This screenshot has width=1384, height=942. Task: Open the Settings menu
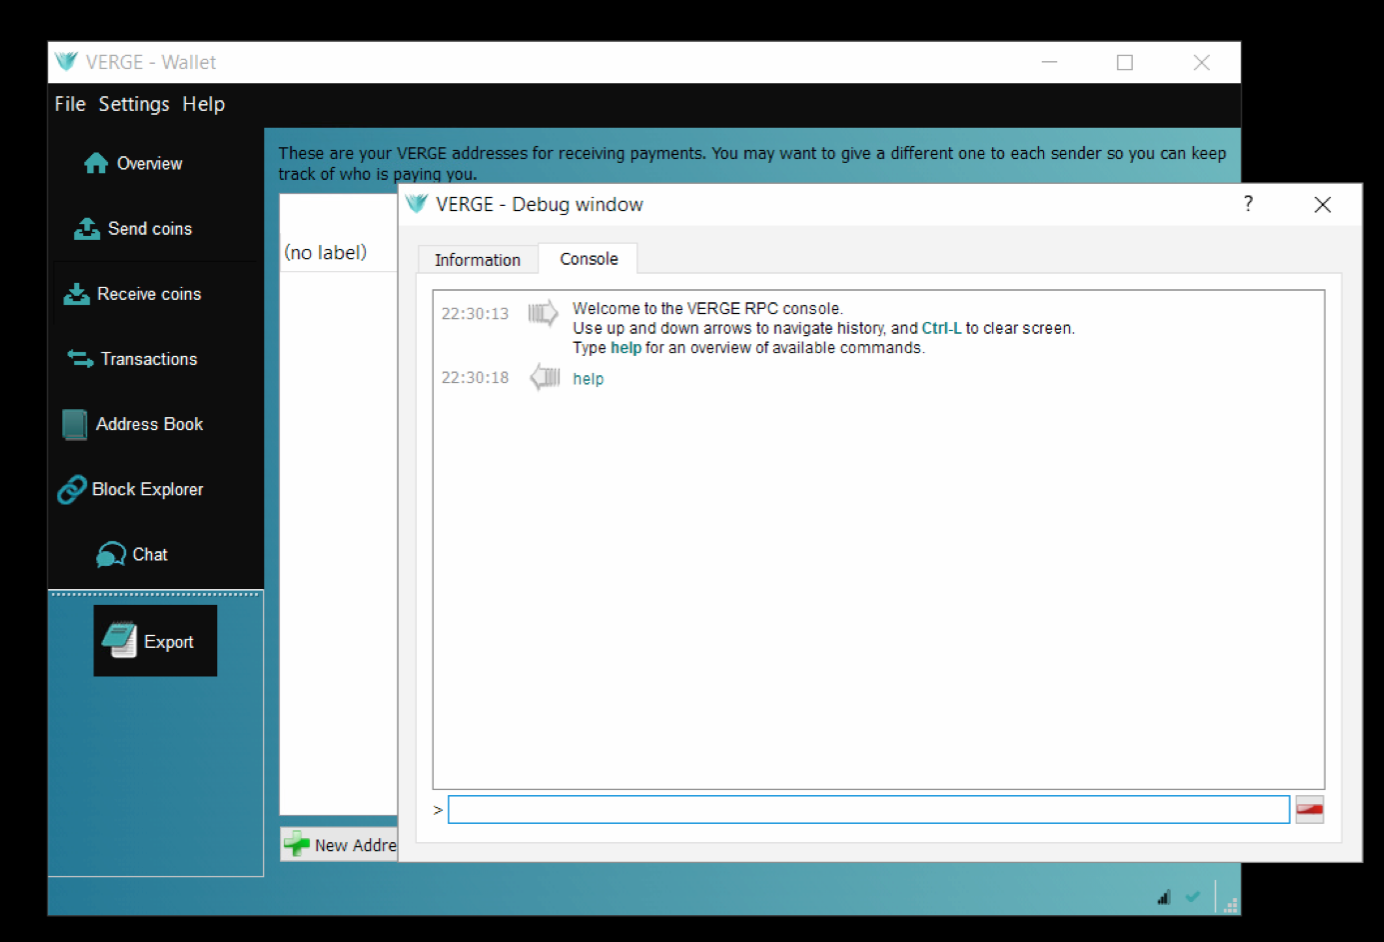coord(134,104)
